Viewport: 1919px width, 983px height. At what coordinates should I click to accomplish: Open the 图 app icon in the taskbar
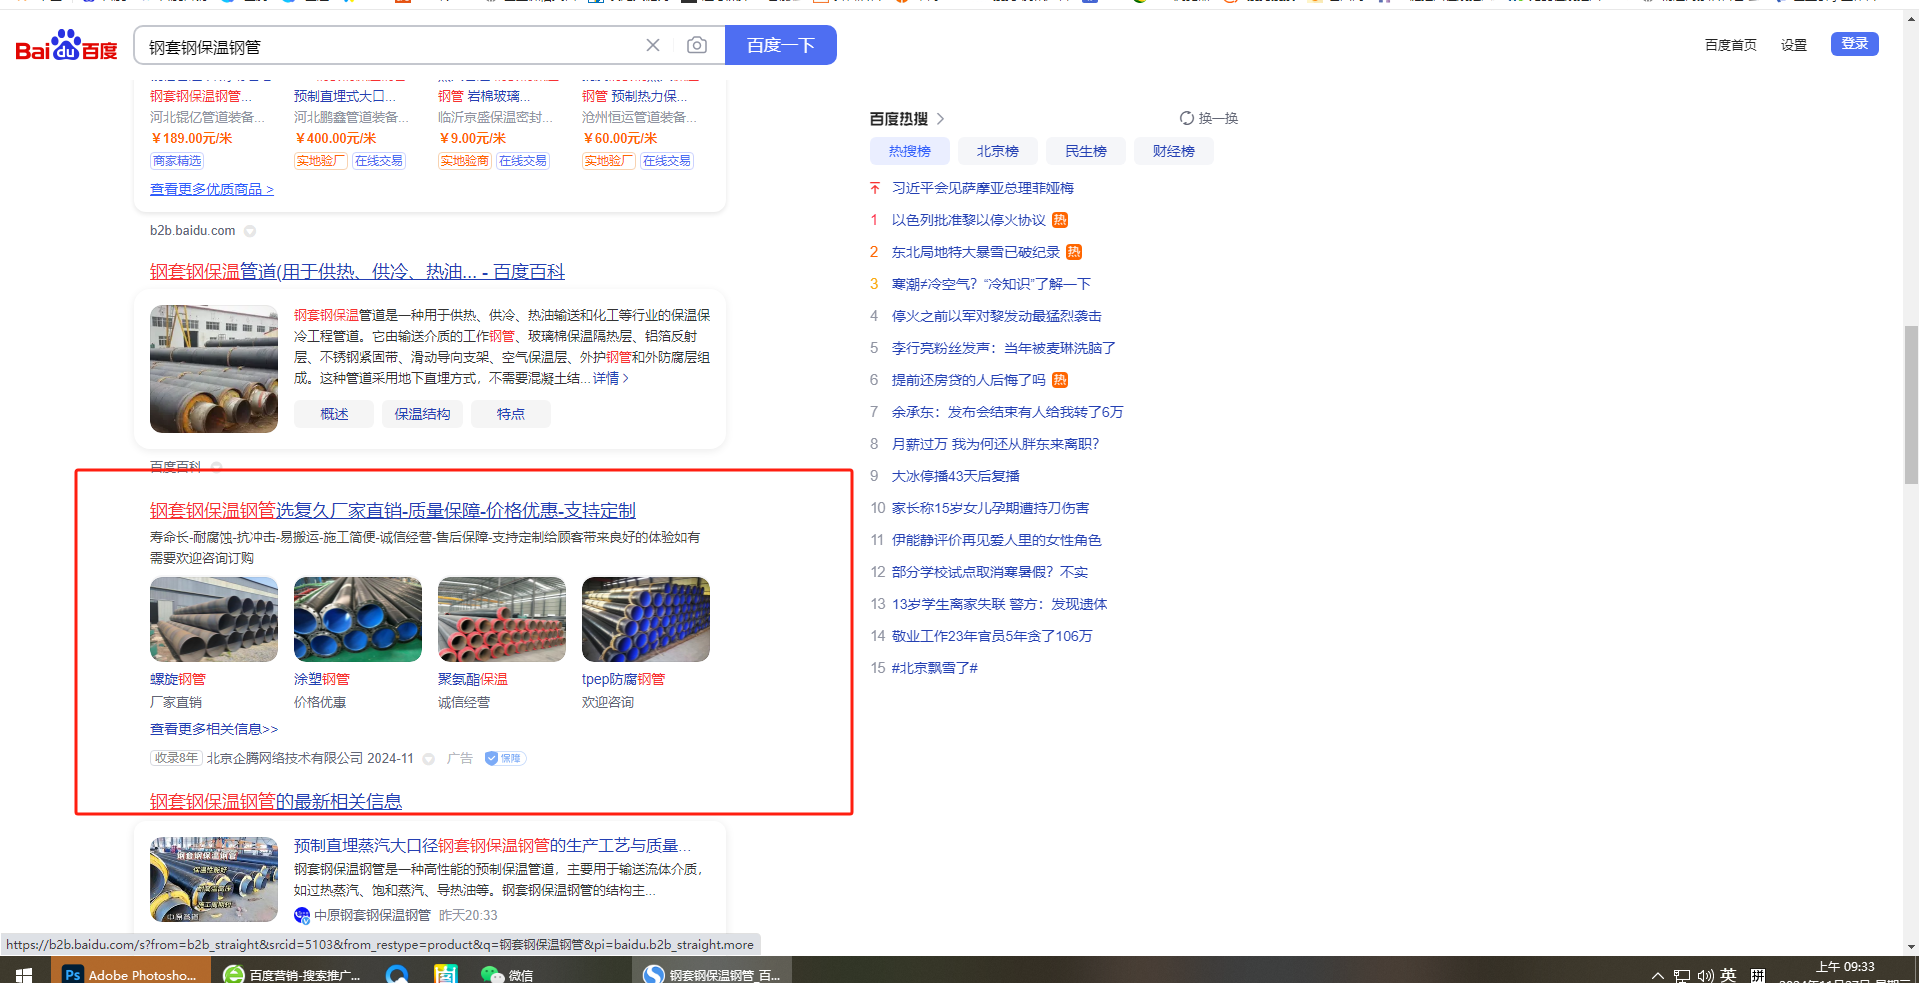click(x=445, y=974)
